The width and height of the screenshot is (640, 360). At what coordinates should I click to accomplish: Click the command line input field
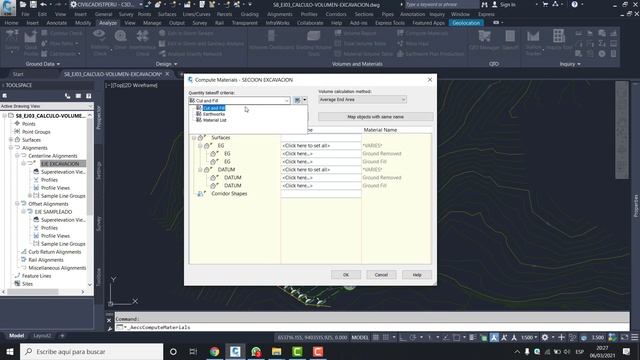pyautogui.click(x=372, y=327)
